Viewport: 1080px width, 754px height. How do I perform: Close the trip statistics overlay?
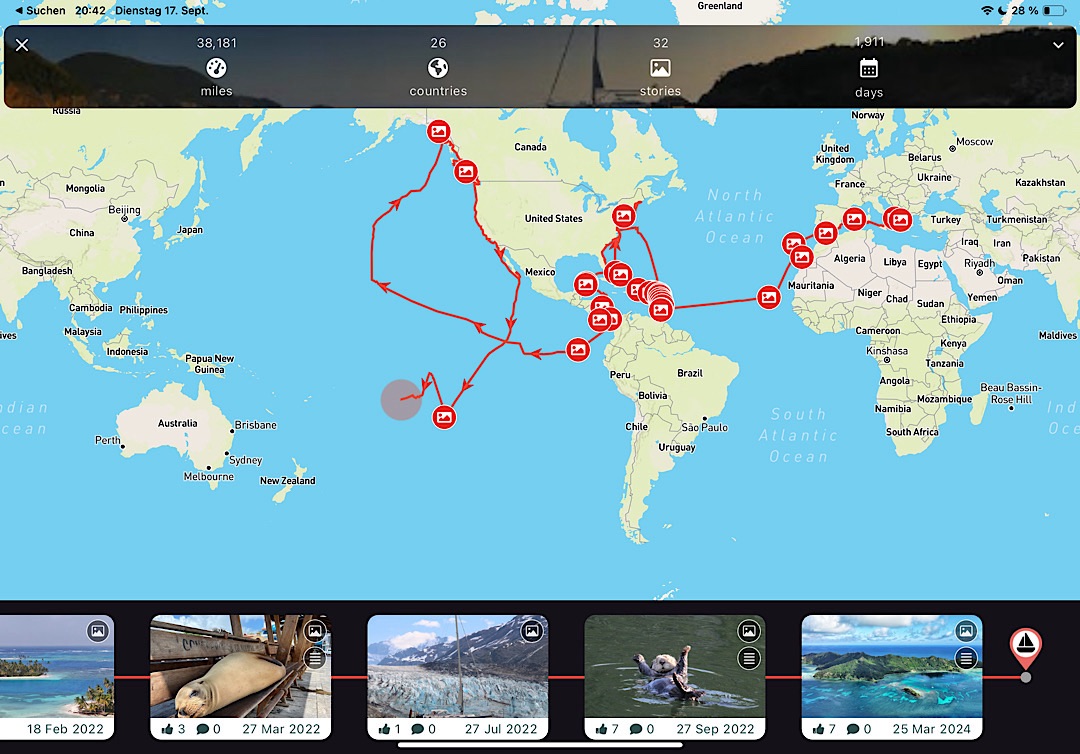[x=22, y=45]
